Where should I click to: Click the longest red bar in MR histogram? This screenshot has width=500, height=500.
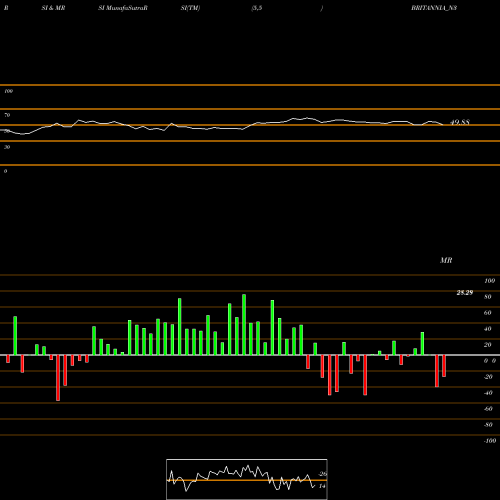click(58, 378)
